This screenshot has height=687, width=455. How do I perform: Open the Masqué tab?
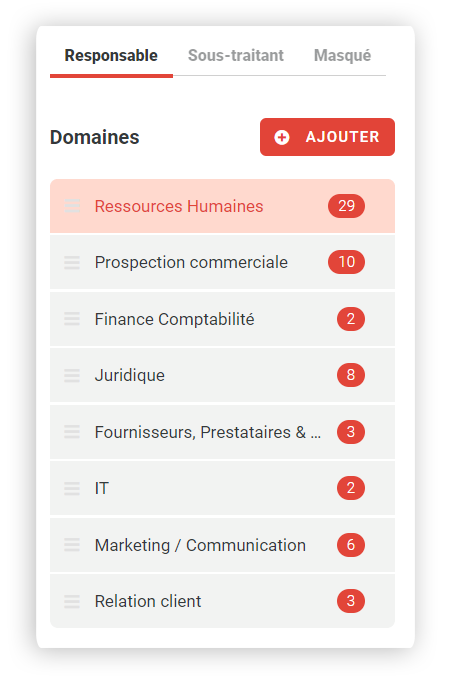342,56
